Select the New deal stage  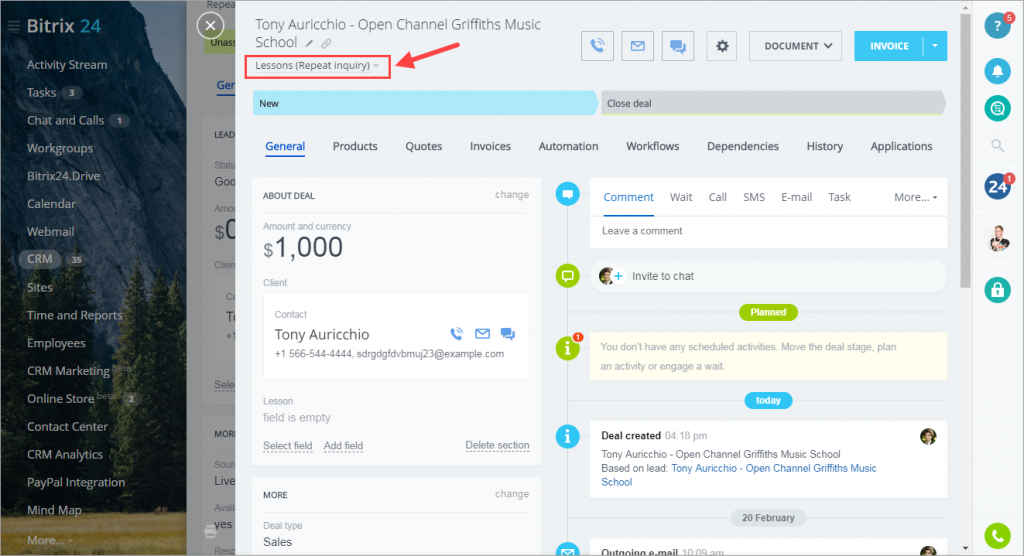pyautogui.click(x=425, y=103)
